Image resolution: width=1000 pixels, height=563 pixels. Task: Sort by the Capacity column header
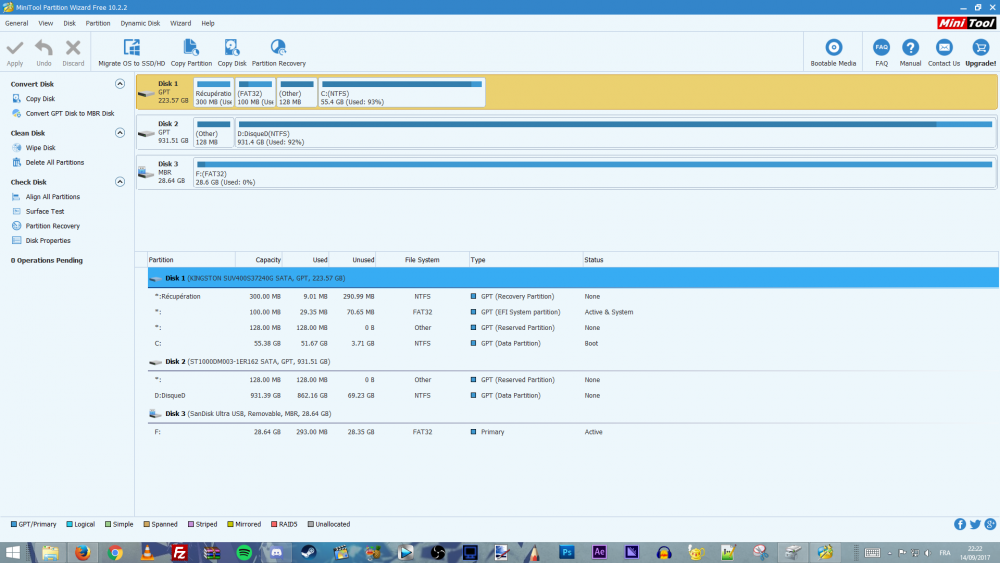[x=259, y=260]
